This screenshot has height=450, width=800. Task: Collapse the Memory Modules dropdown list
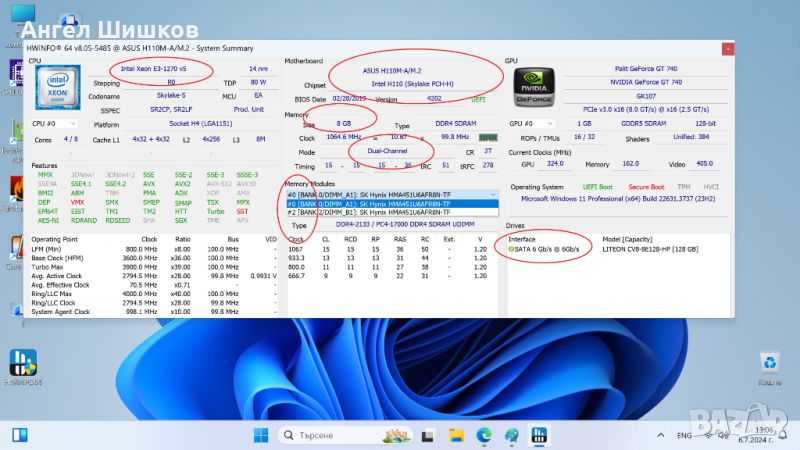491,194
